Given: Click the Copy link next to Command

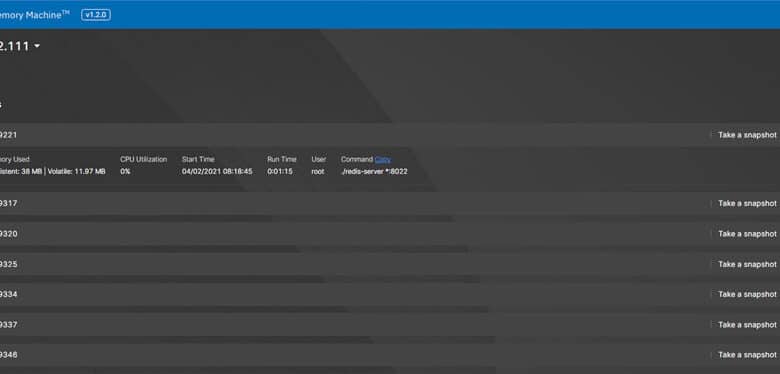Looking at the screenshot, I should (x=383, y=160).
